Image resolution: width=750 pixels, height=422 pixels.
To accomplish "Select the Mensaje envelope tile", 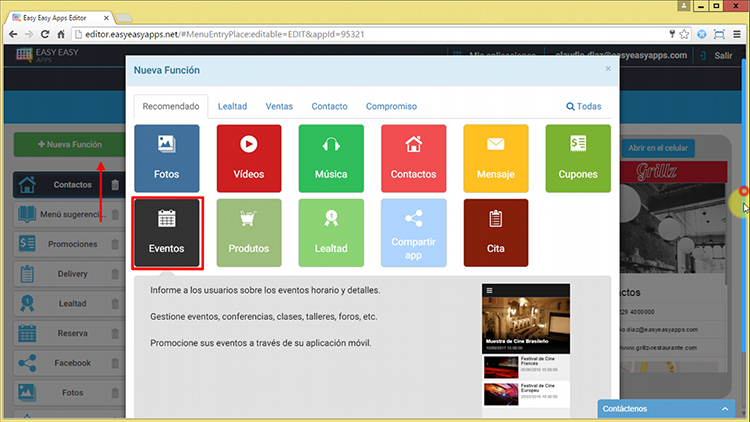I will point(496,158).
